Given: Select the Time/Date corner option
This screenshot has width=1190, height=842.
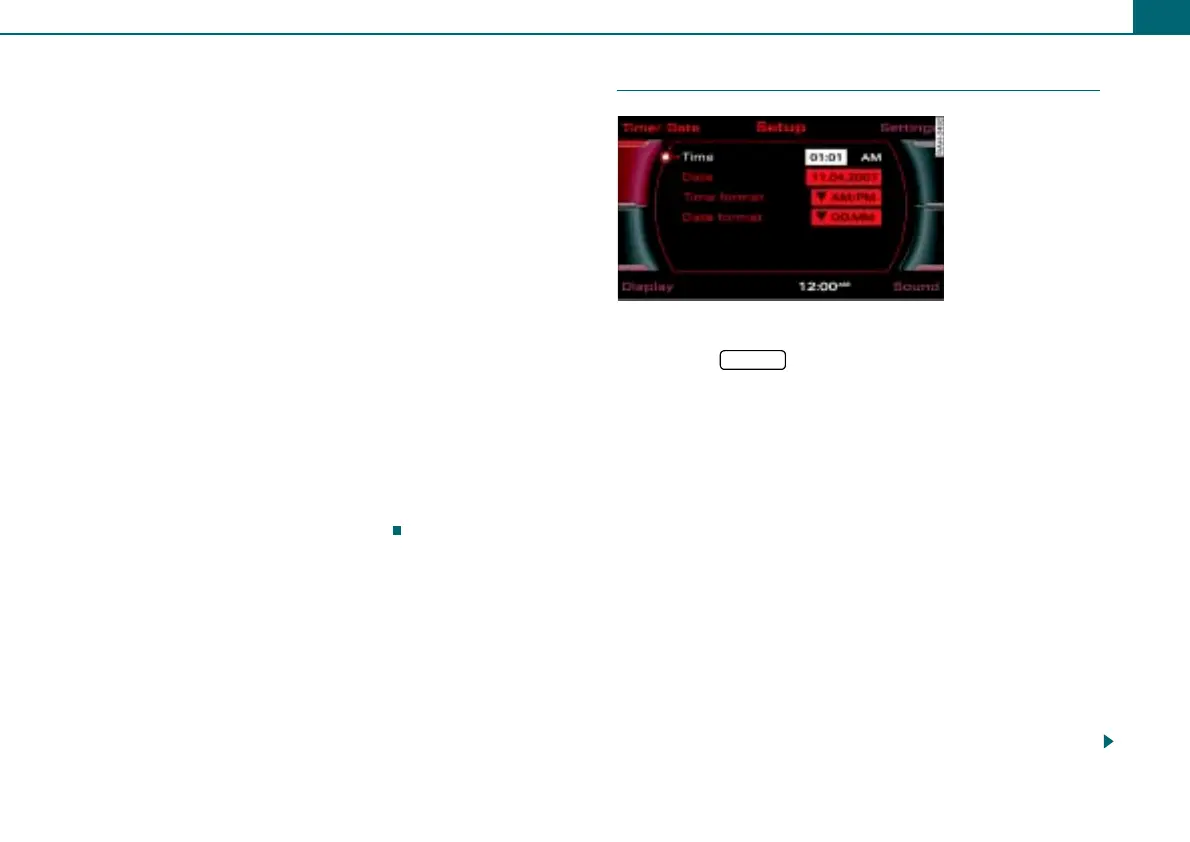Looking at the screenshot, I should tap(660, 128).
